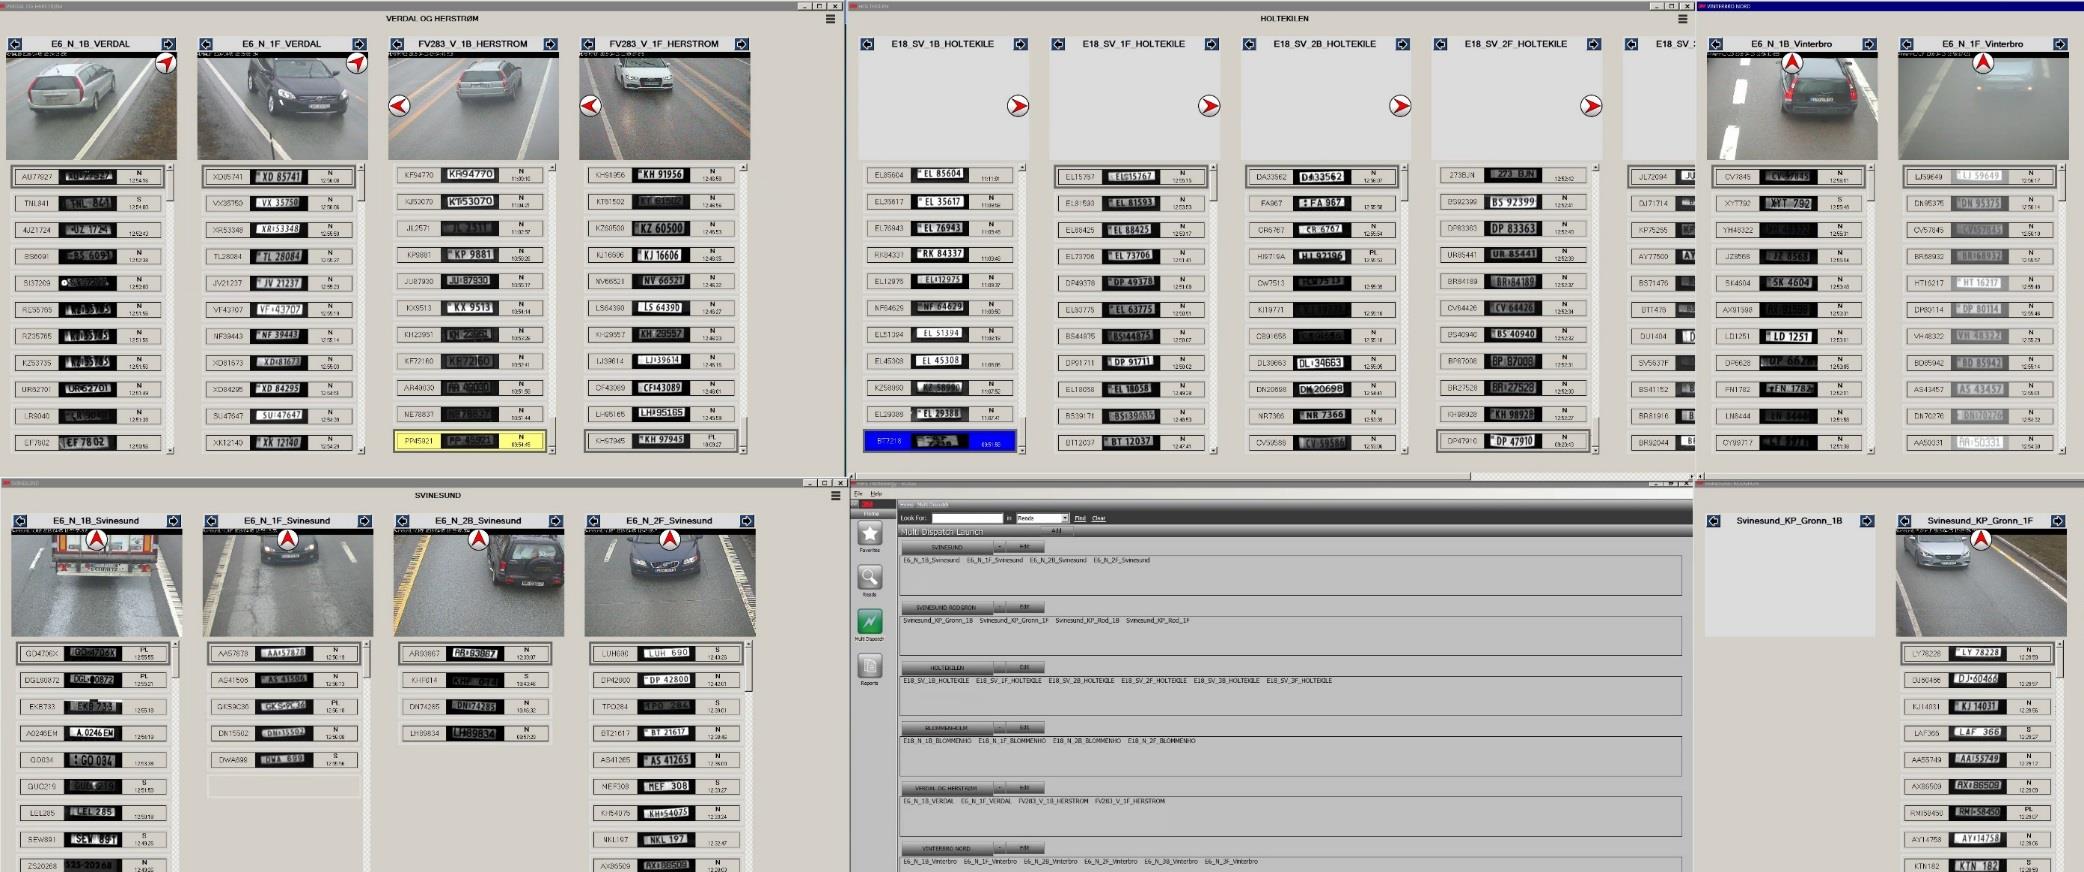Click previous arrow of E18_SV_1F_HOLTEKILE
2084x872 pixels.
[1058, 44]
